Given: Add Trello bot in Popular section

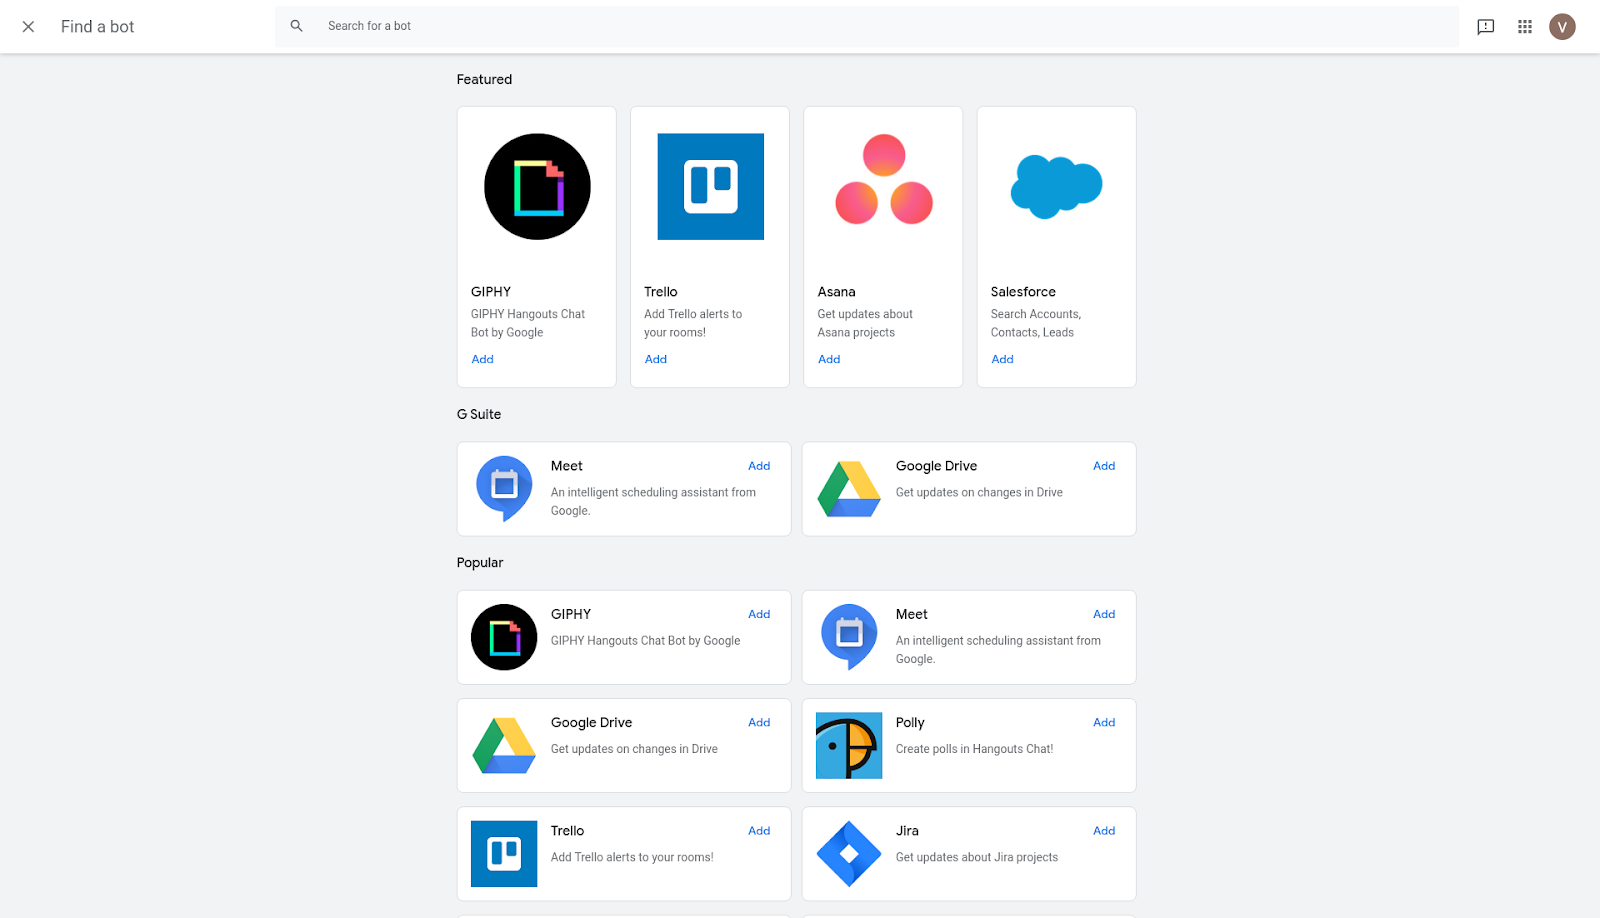Looking at the screenshot, I should (x=759, y=831).
